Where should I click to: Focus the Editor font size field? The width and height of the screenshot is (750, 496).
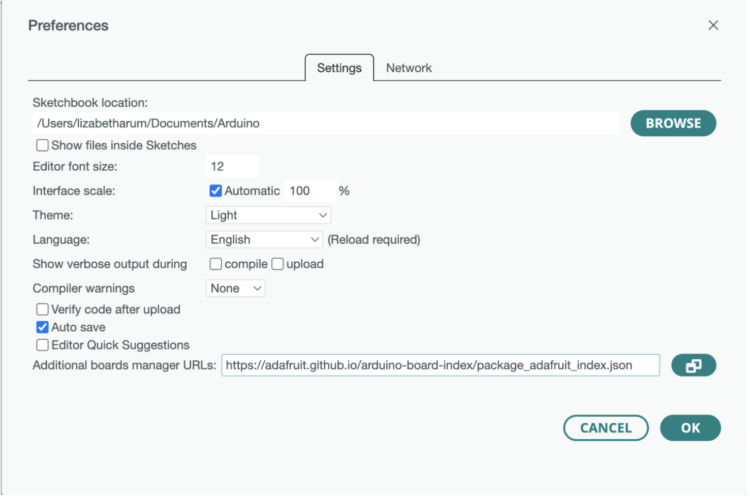[232, 166]
